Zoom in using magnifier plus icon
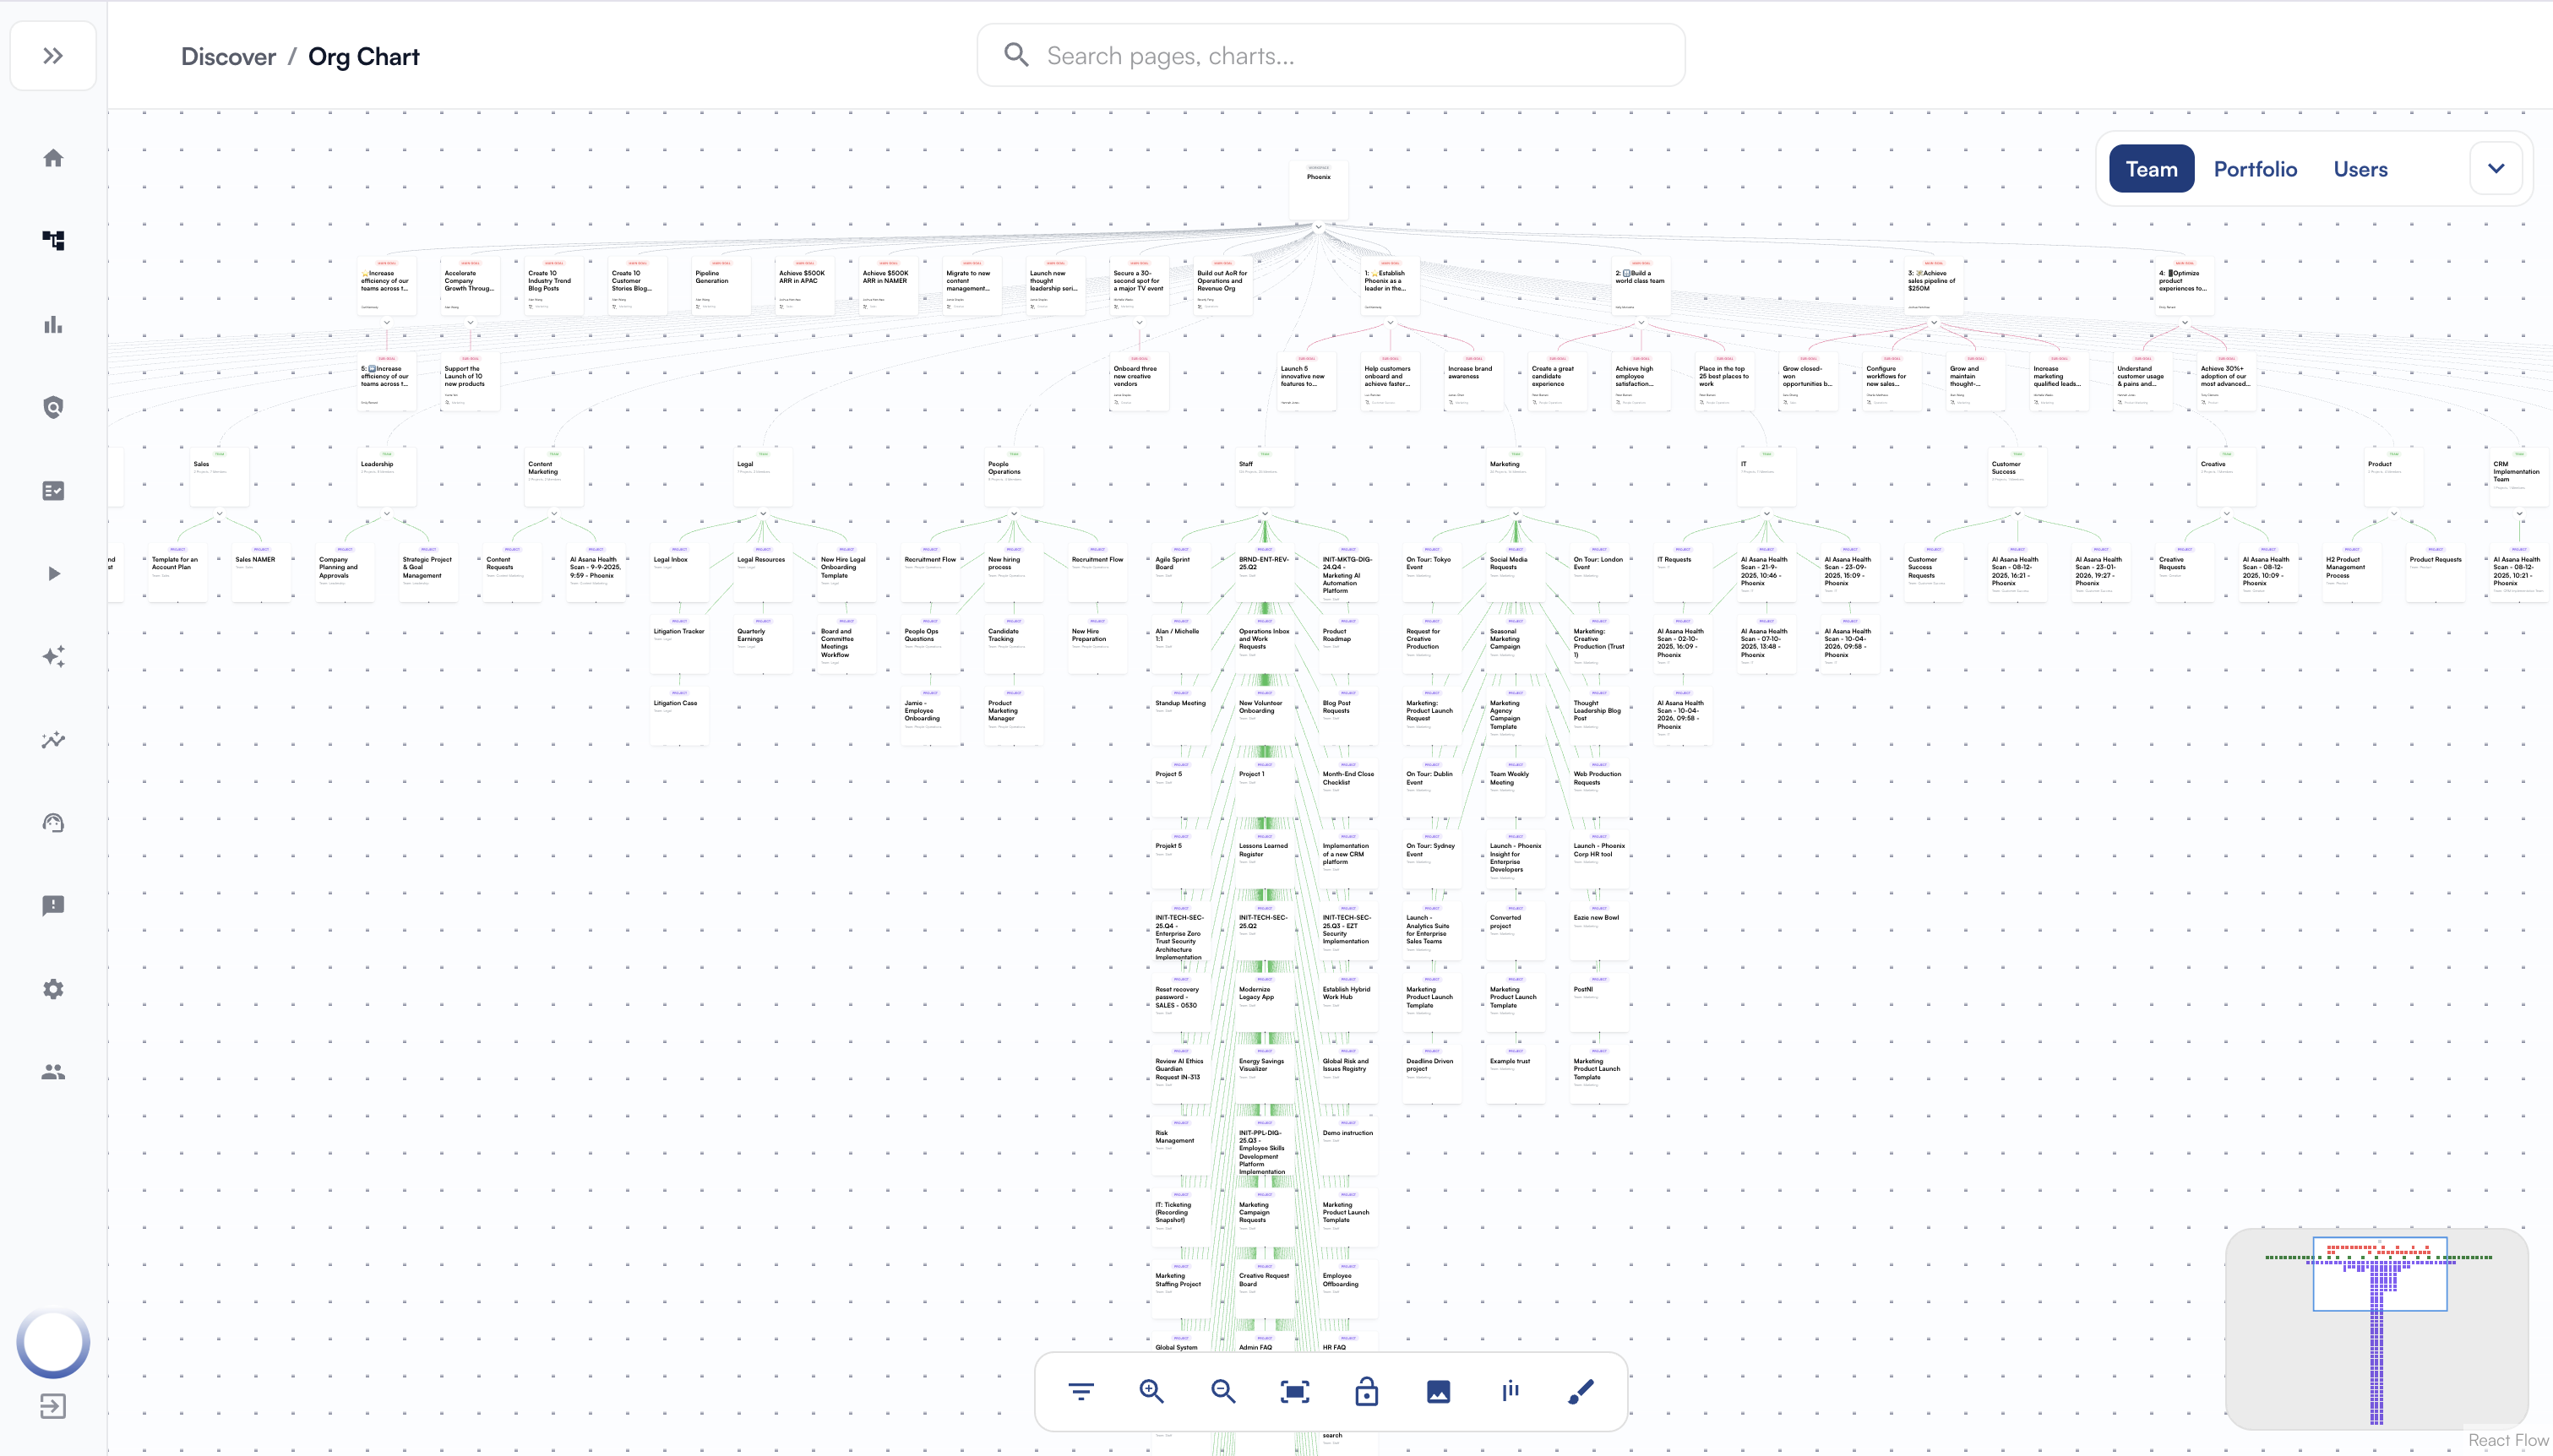2553x1456 pixels. pos(1151,1391)
